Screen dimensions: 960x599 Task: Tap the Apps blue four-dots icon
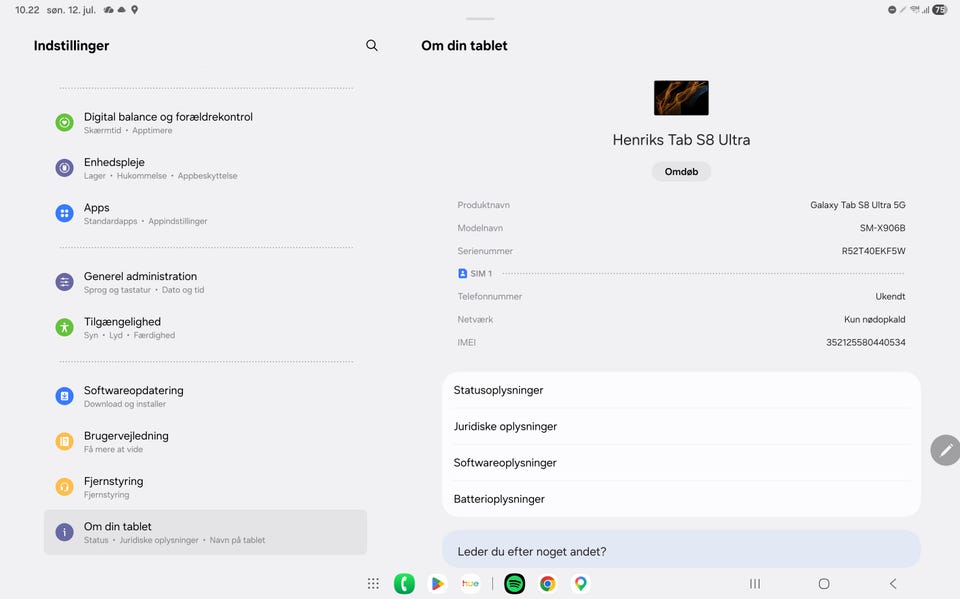[64, 213]
